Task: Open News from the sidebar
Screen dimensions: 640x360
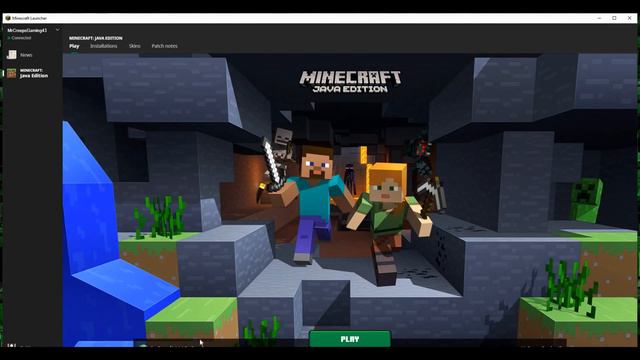Action: pos(26,55)
